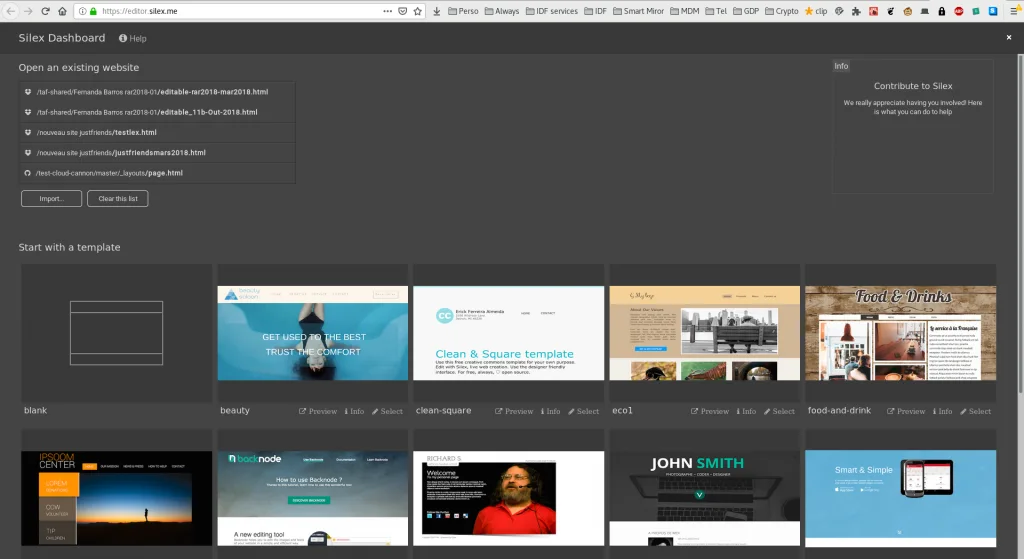Click the downloads arrow icon in toolbar
The image size is (1024, 559).
(436, 11)
